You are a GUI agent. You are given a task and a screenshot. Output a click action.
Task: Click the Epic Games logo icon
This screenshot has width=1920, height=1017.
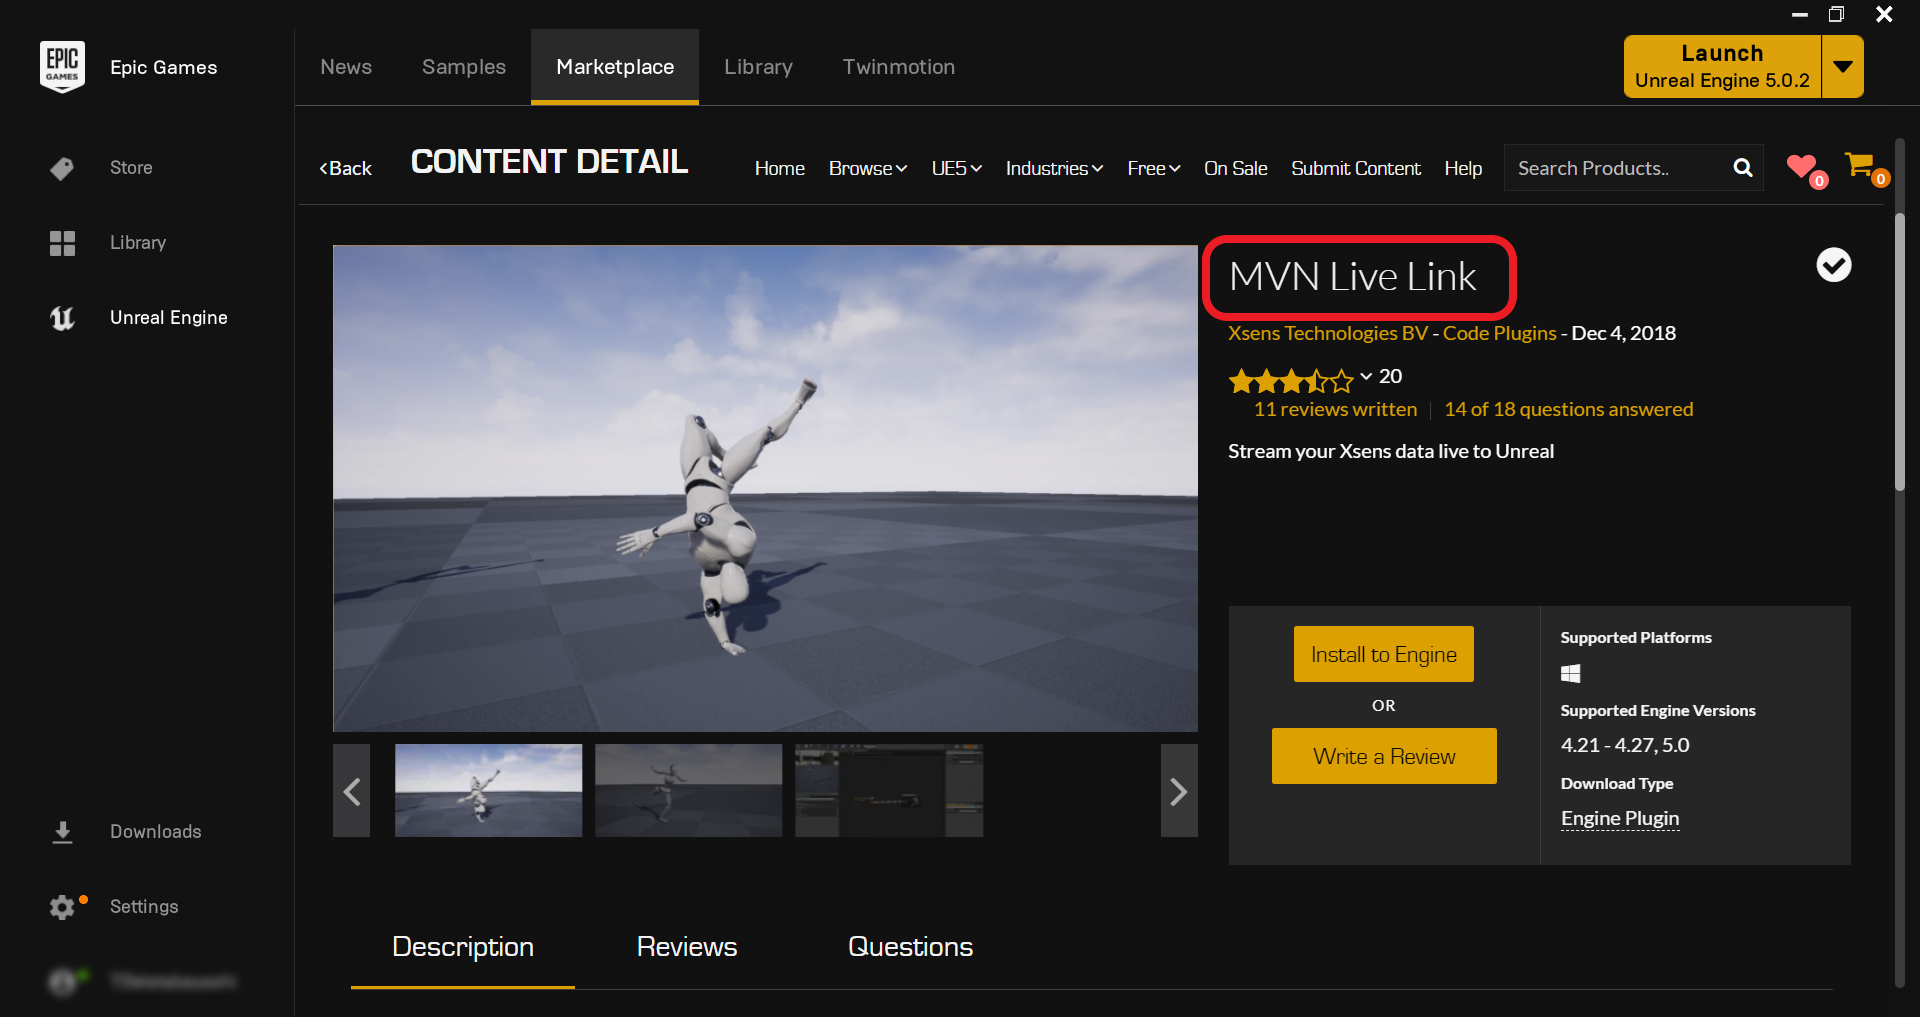pos(62,67)
